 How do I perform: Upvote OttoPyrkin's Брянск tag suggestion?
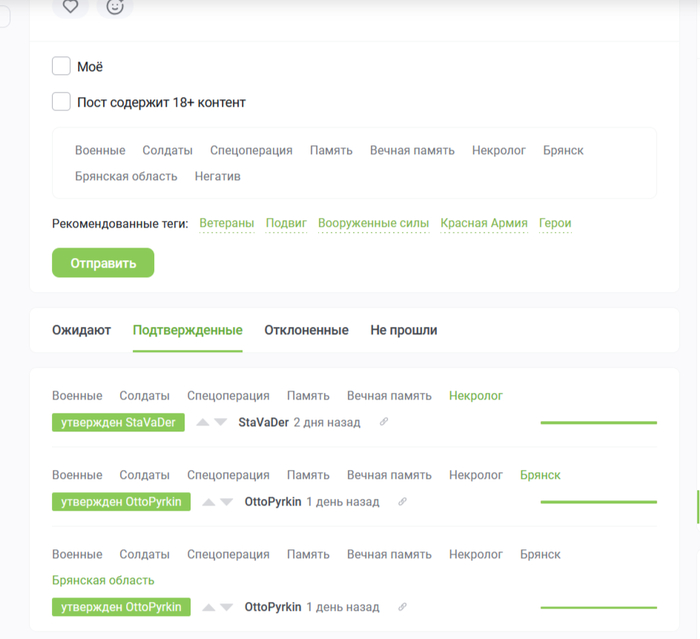click(x=209, y=502)
